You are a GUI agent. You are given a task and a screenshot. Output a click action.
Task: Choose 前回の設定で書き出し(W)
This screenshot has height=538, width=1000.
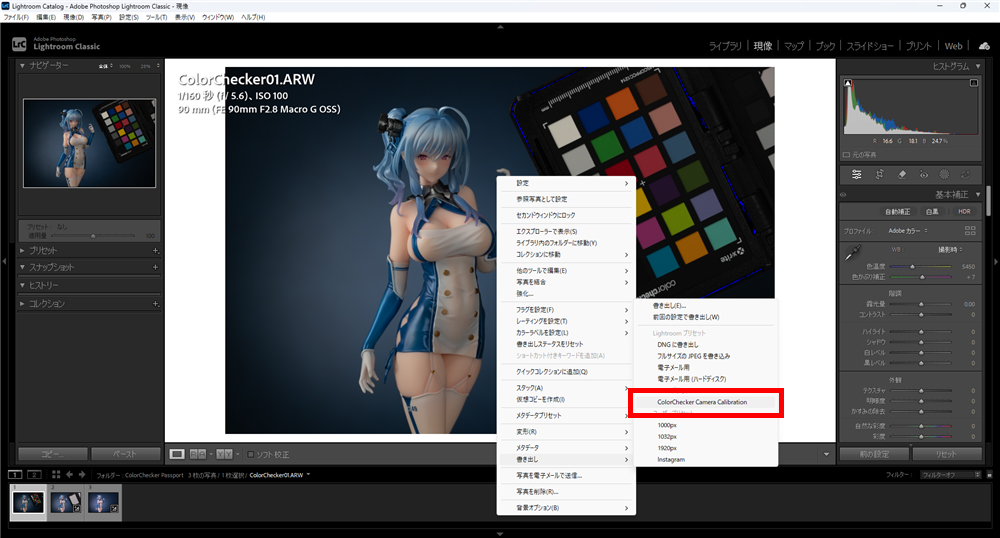[x=686, y=317]
